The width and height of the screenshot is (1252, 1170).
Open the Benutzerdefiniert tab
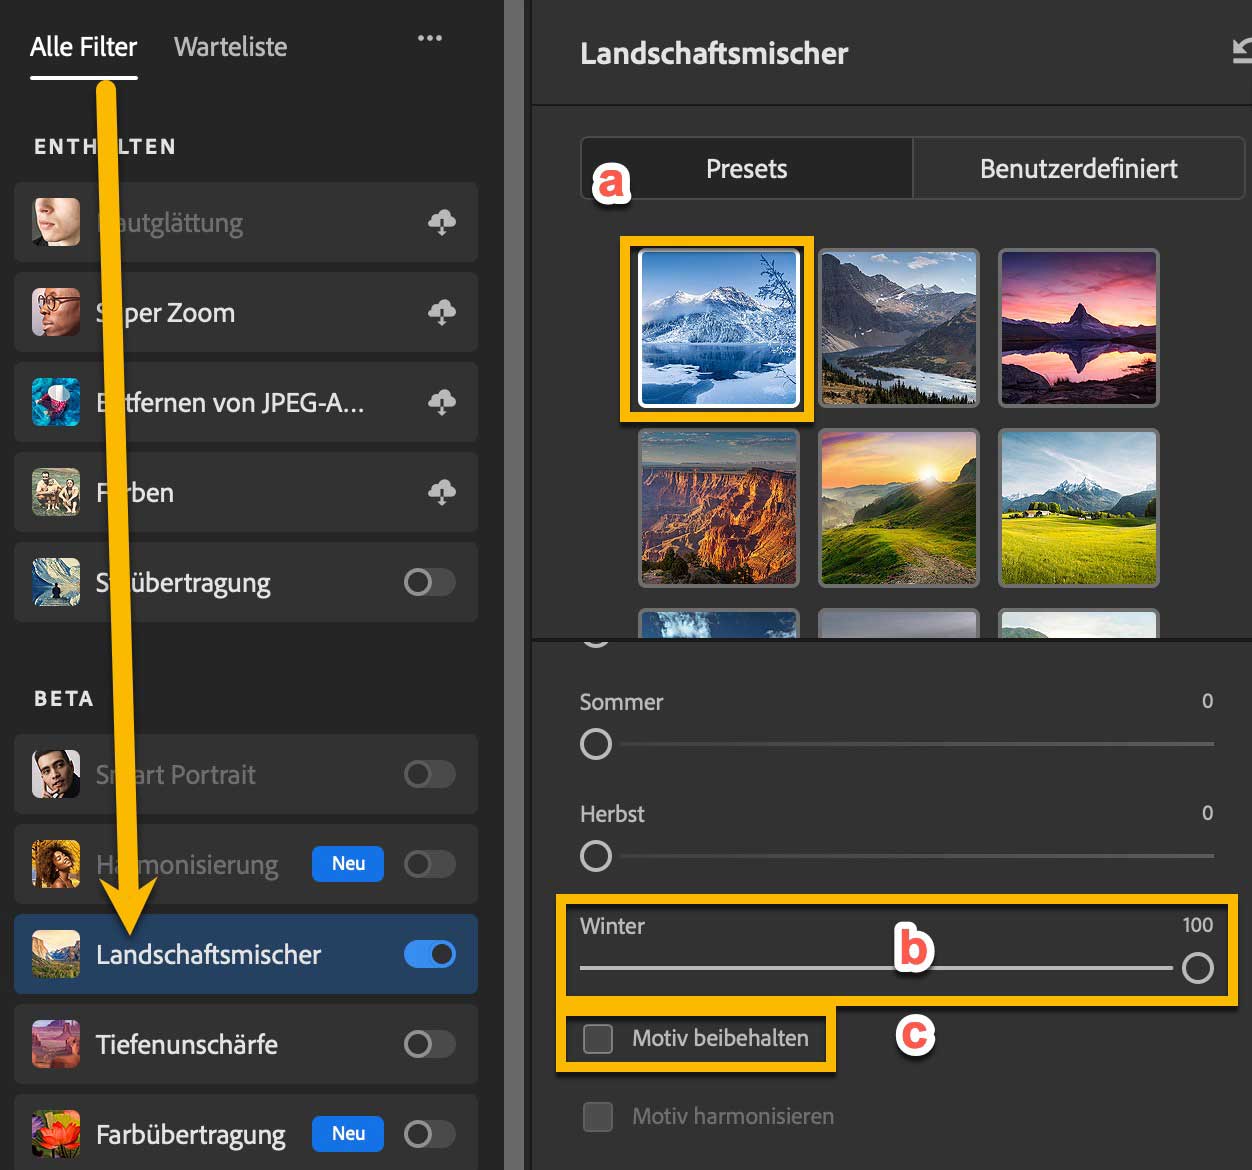click(1078, 169)
